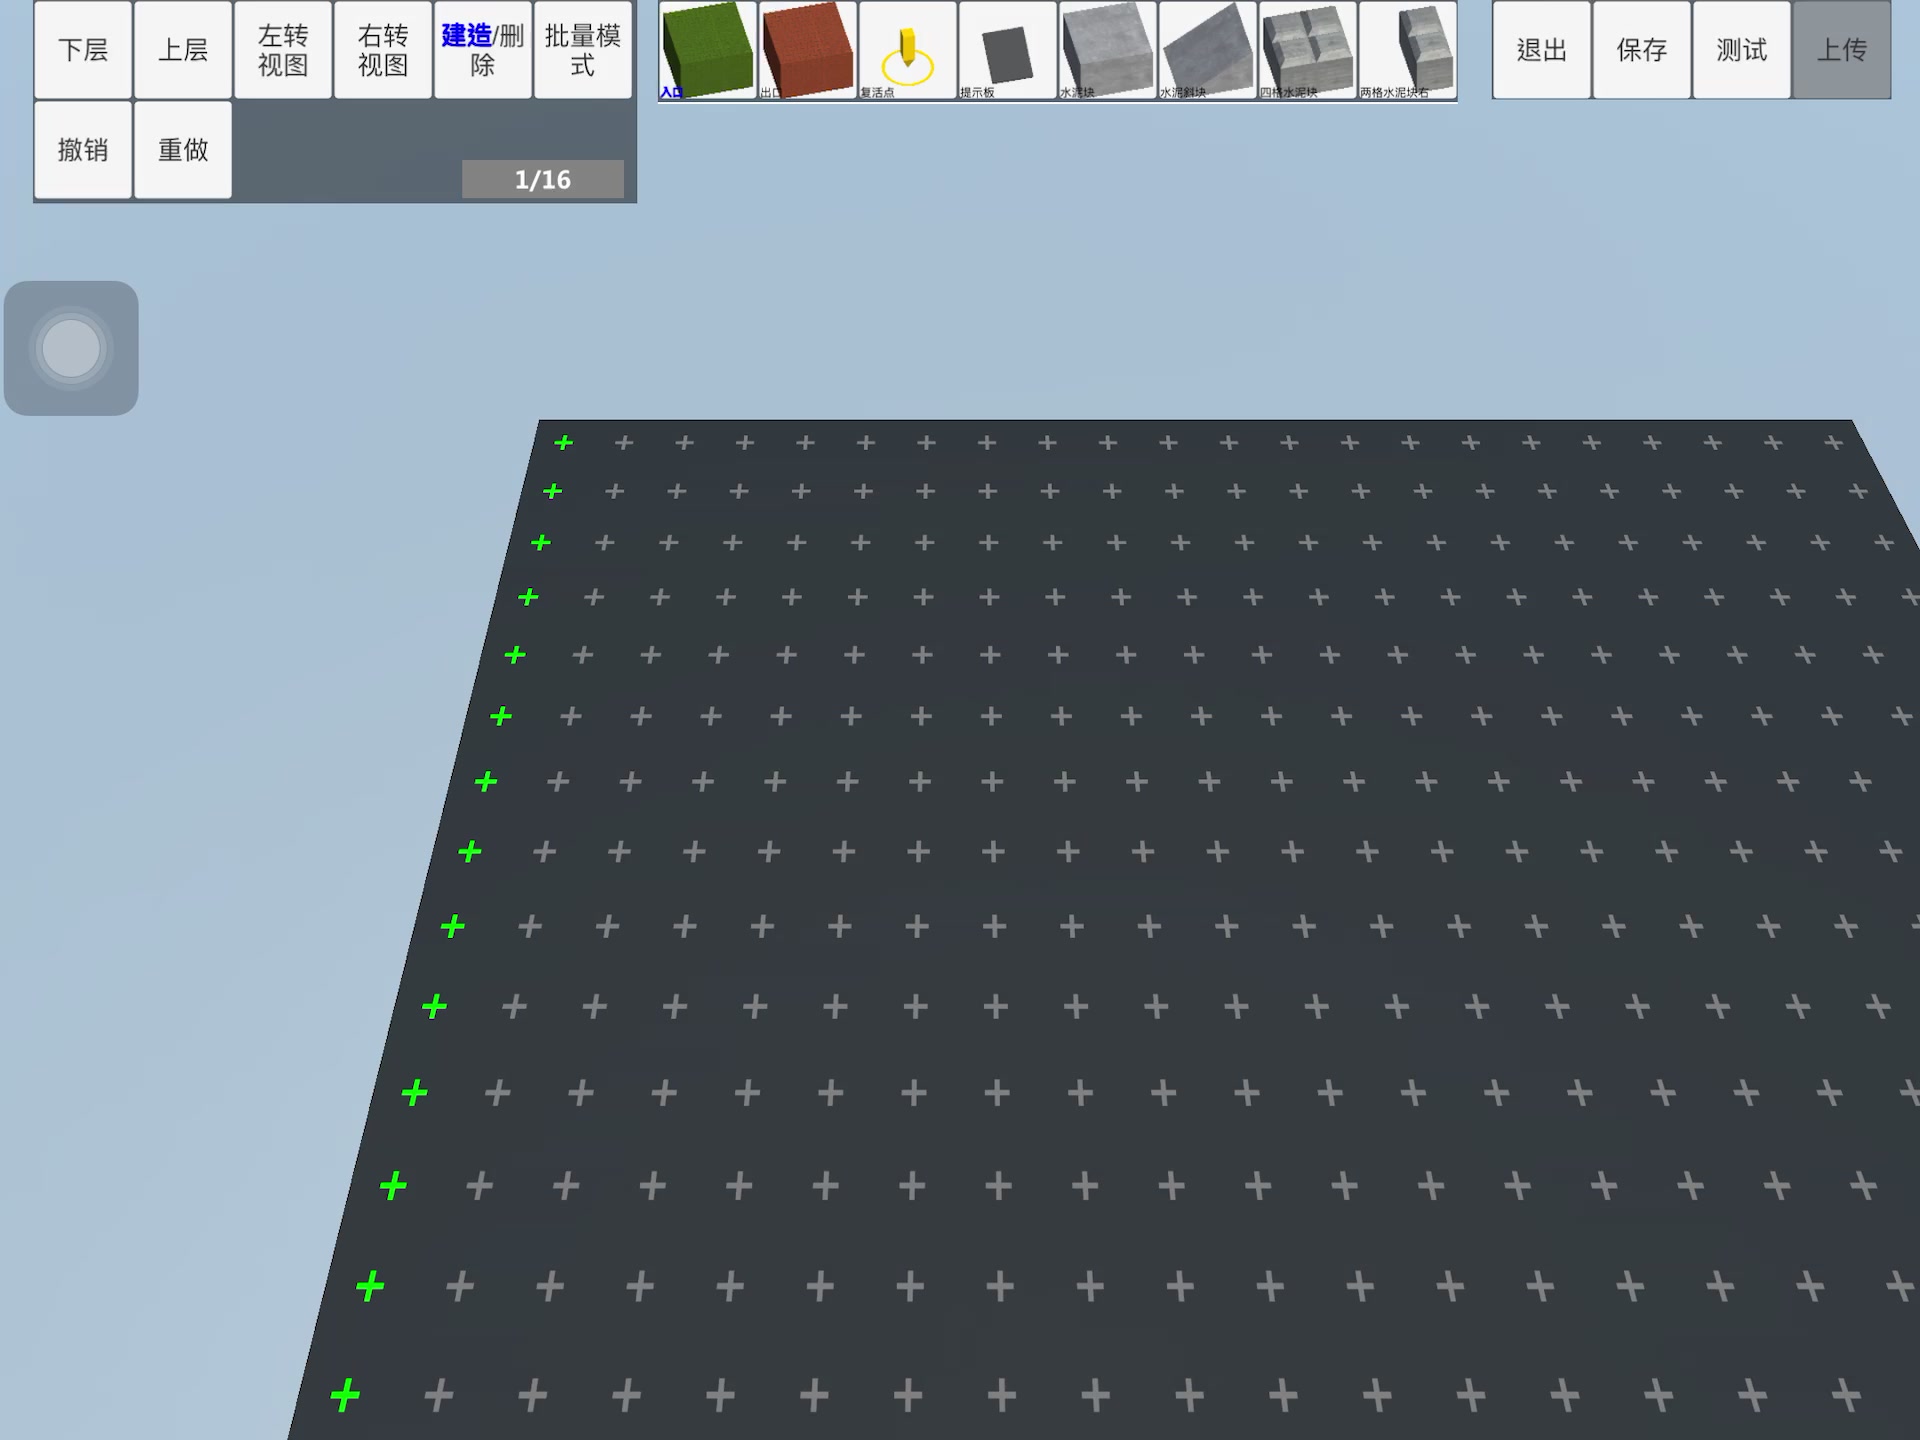The image size is (1920, 1440).
Task: Click 撤销 to undo last action
Action: [x=83, y=150]
